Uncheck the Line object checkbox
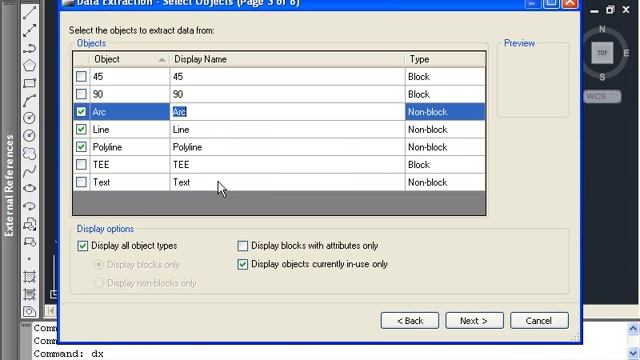This screenshot has width=640, height=360. point(81,129)
